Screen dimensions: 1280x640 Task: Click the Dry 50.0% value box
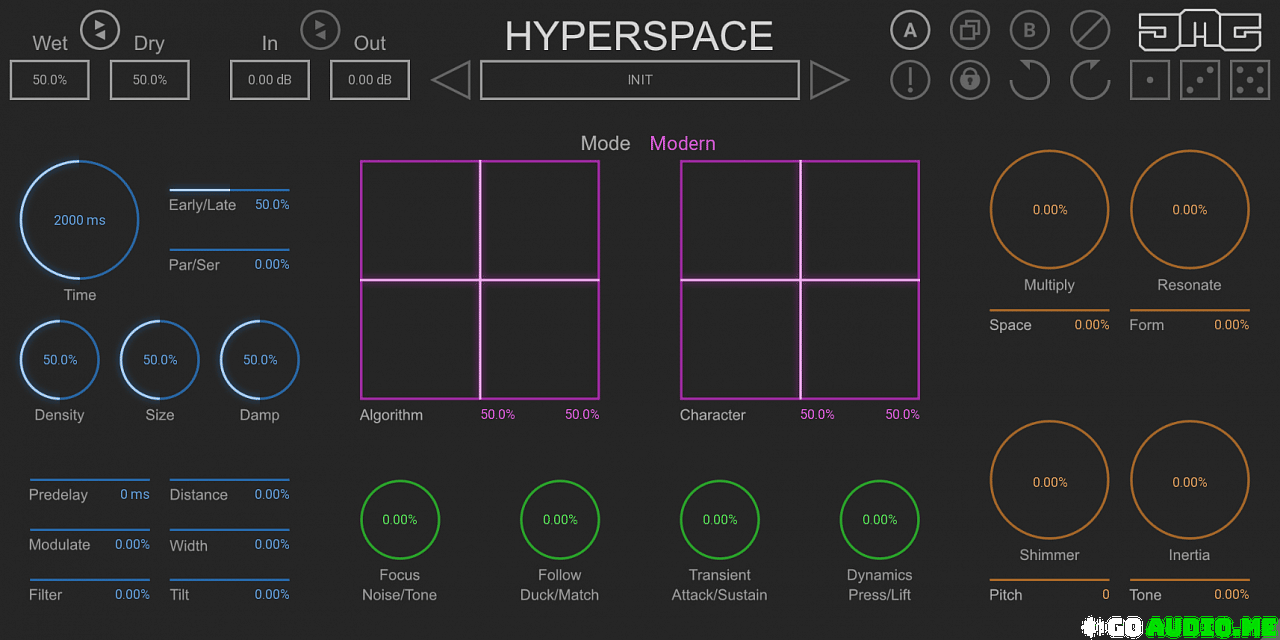coord(150,80)
